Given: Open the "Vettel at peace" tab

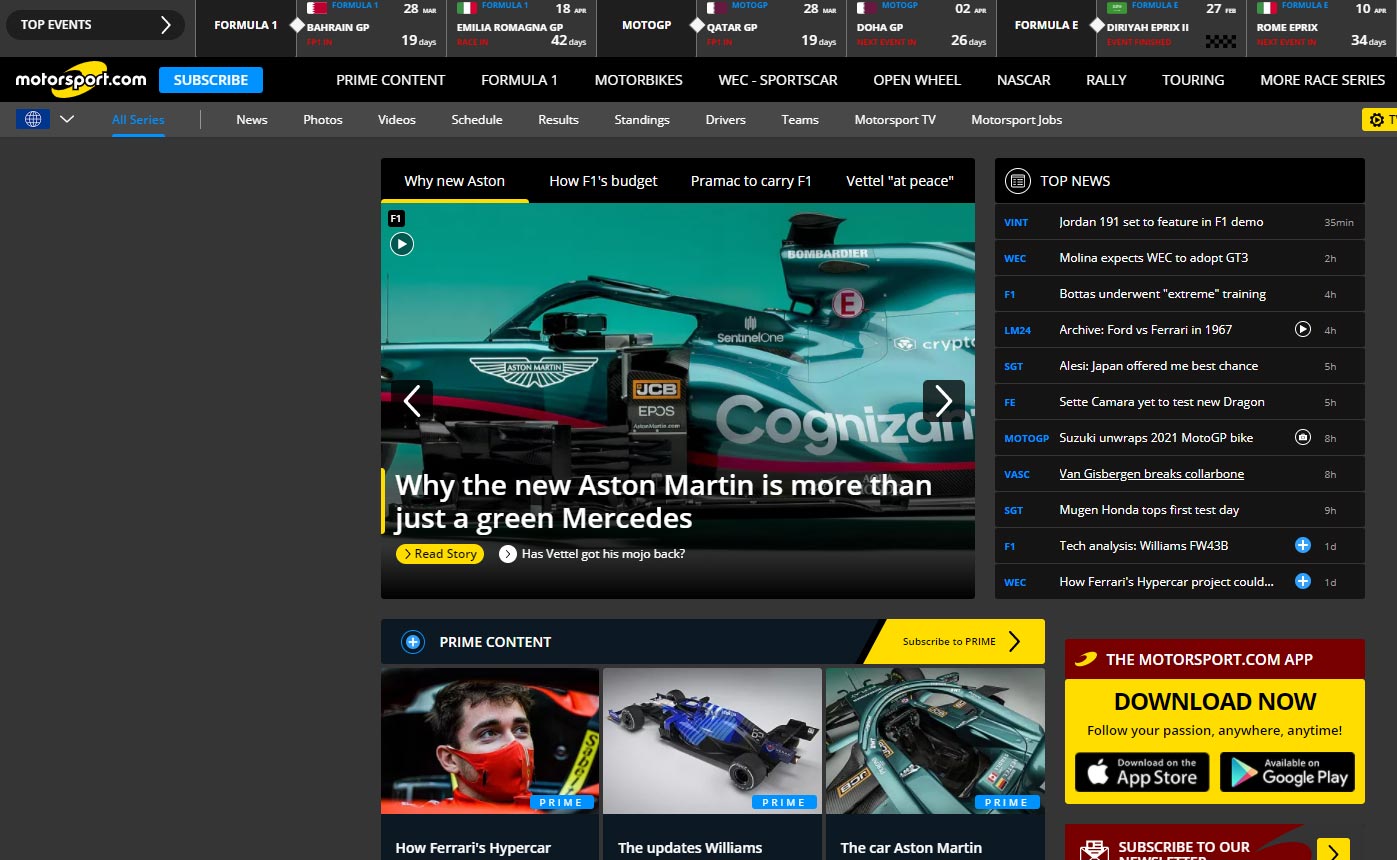Looking at the screenshot, I should click(899, 181).
